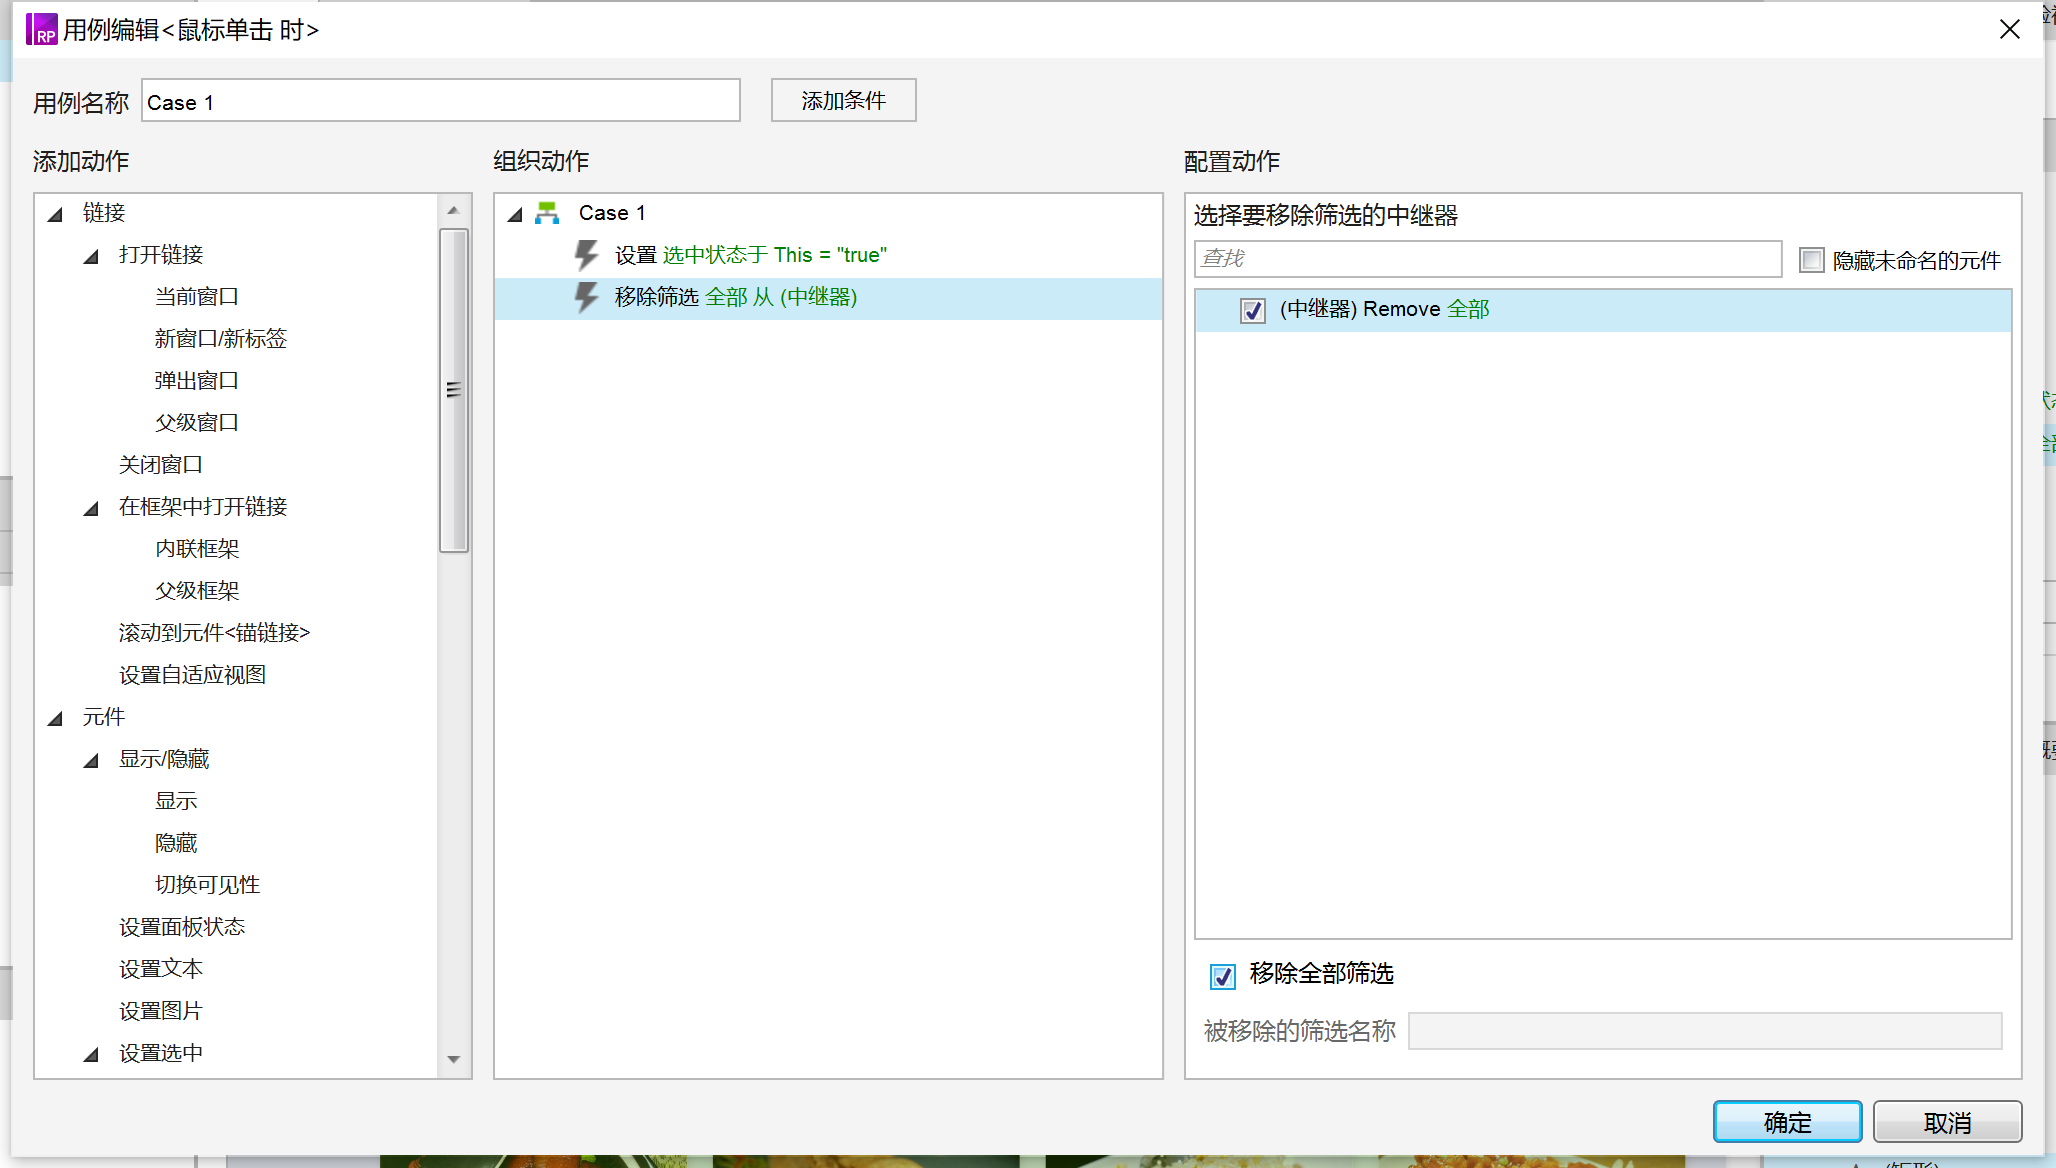Collapse the 设置选中 group

(x=92, y=1053)
